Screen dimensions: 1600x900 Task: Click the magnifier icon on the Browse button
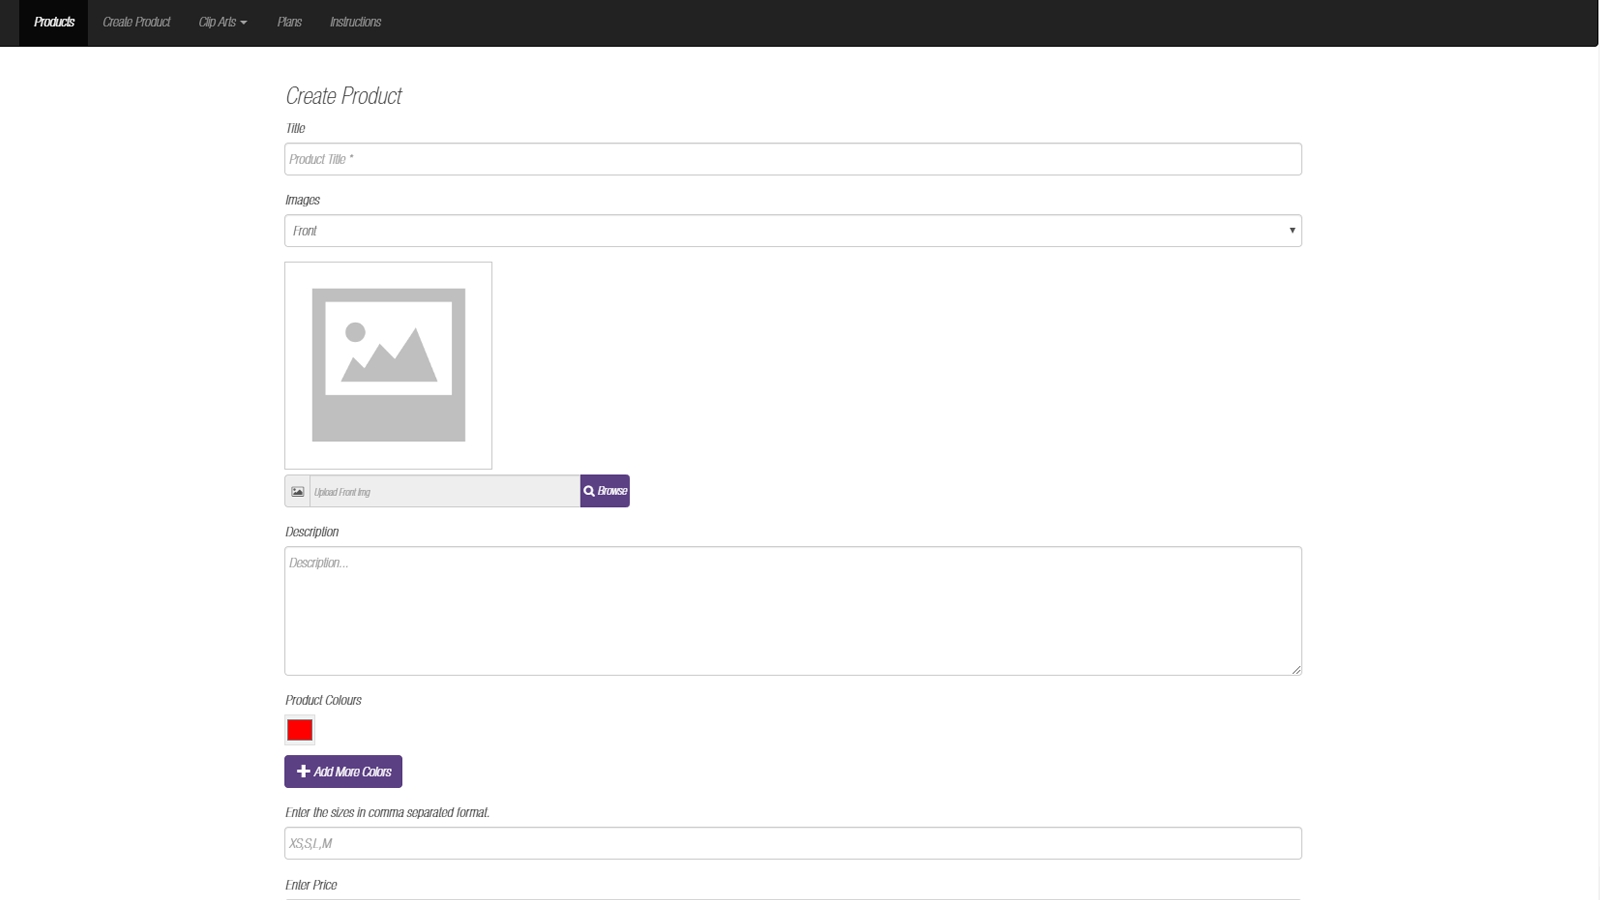tap(589, 490)
